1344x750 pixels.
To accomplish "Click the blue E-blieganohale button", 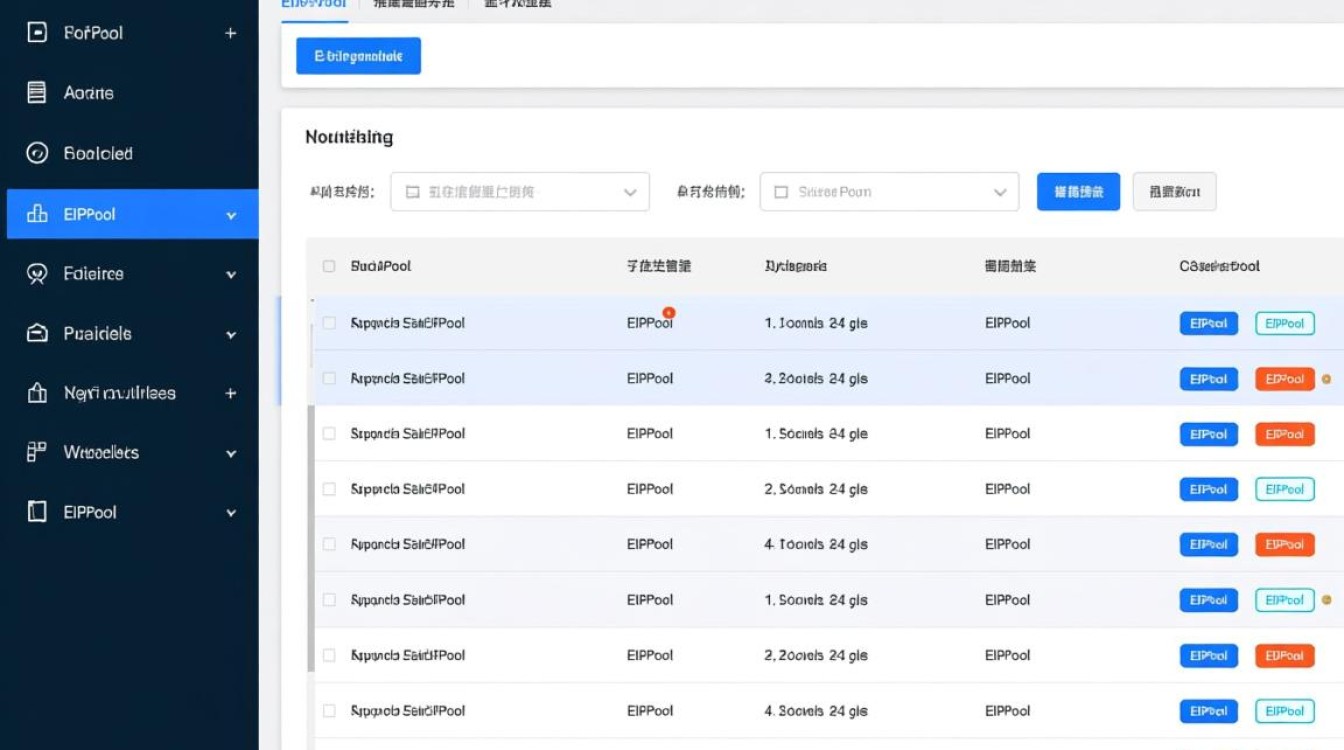I will click(x=357, y=55).
